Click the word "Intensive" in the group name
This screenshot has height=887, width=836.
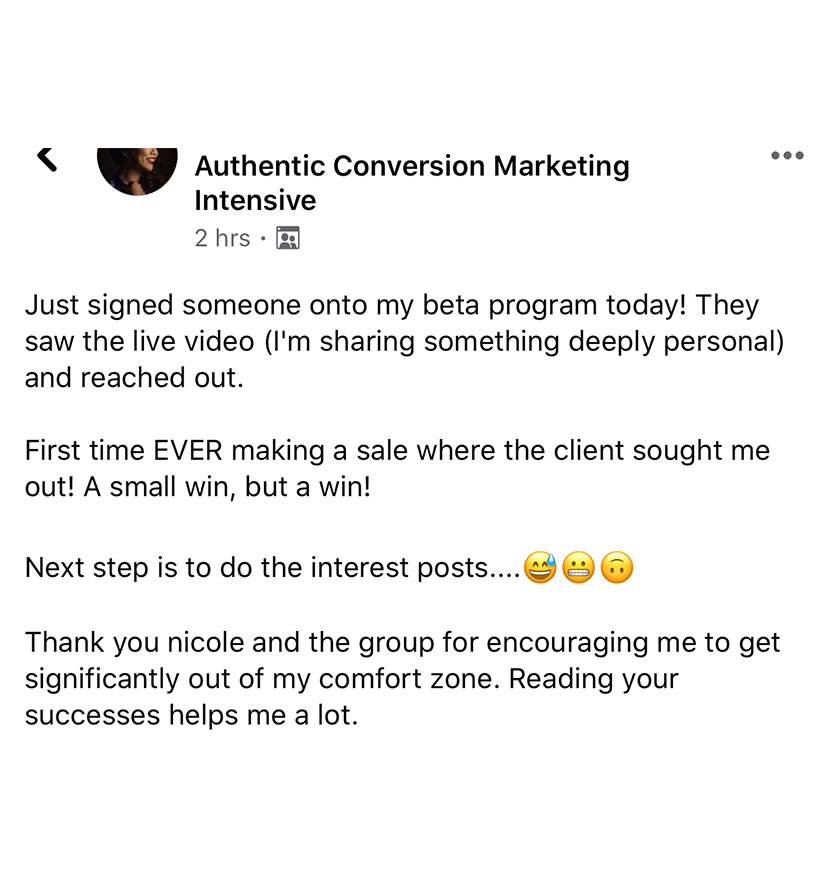pos(255,201)
